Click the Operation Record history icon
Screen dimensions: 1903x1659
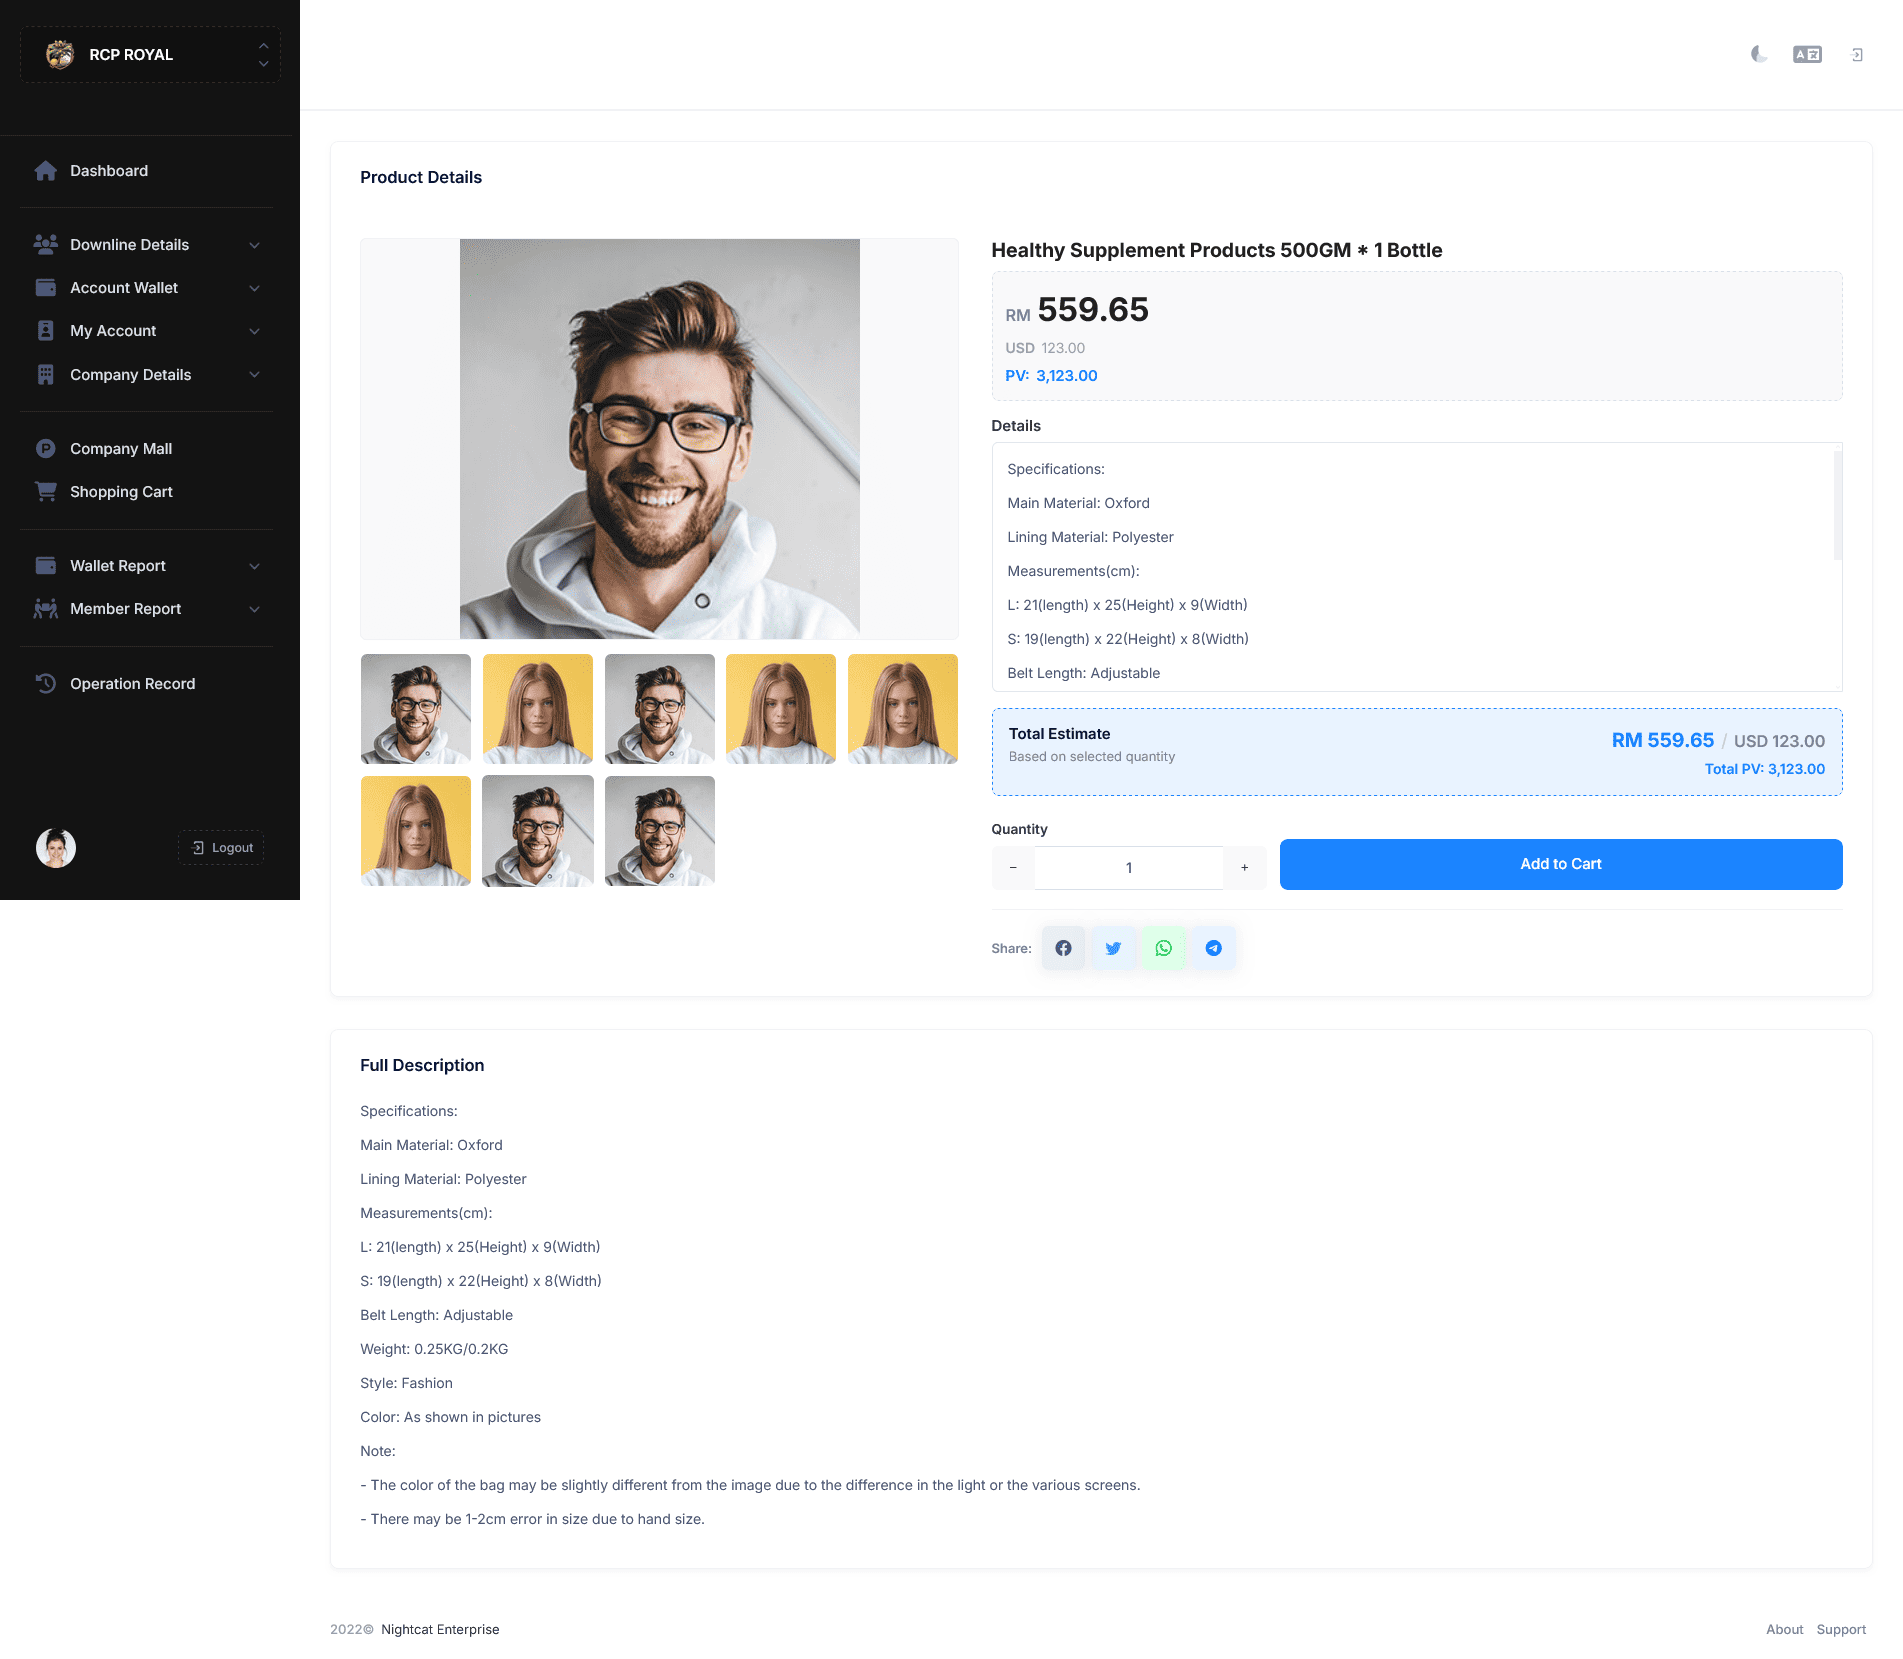click(46, 683)
